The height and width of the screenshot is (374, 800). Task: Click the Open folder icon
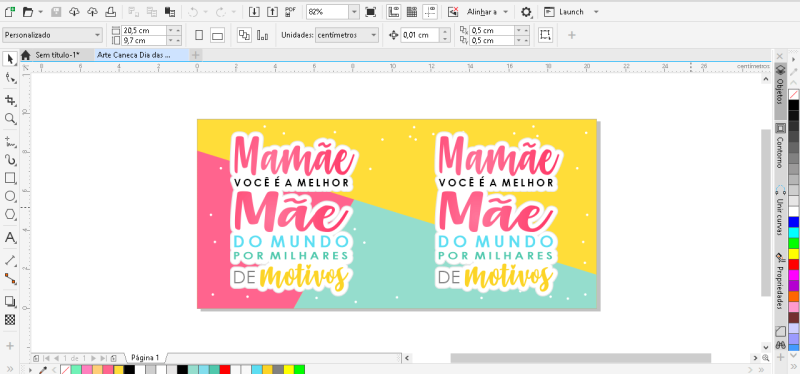28,12
